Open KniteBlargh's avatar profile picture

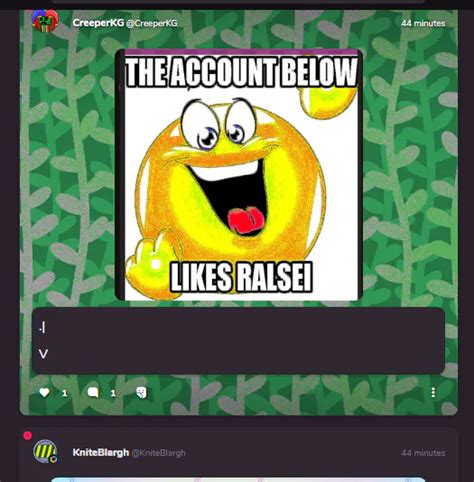point(45,452)
